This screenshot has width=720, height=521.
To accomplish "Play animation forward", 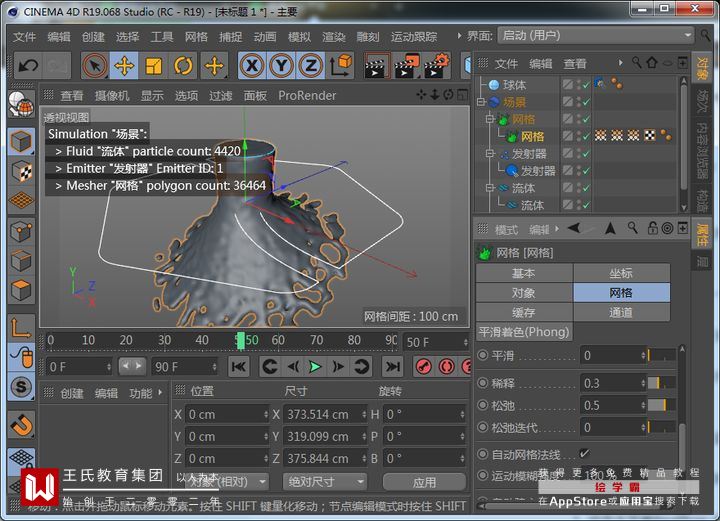I will (x=315, y=367).
